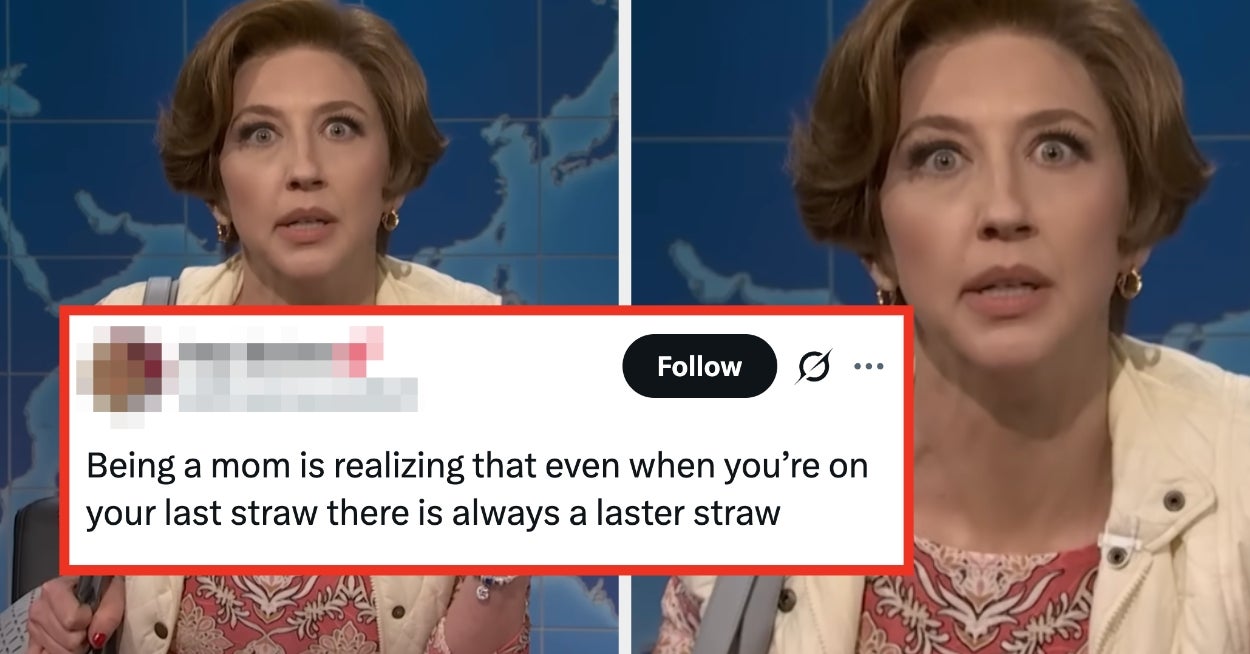Click the black Follow button
This screenshot has width=1250, height=654.
click(699, 366)
